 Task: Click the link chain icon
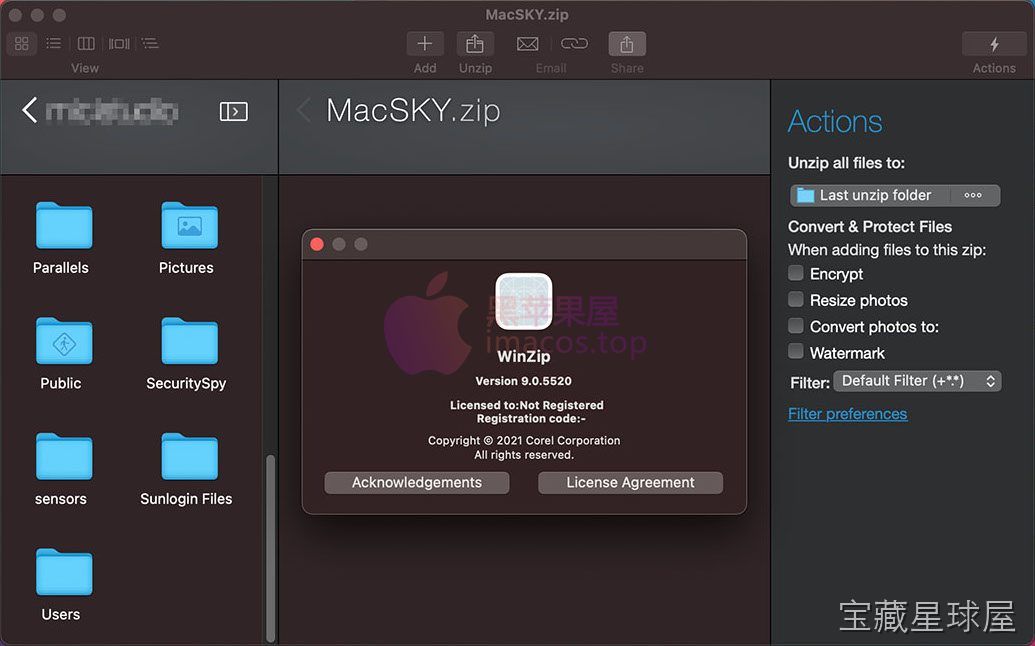click(574, 44)
